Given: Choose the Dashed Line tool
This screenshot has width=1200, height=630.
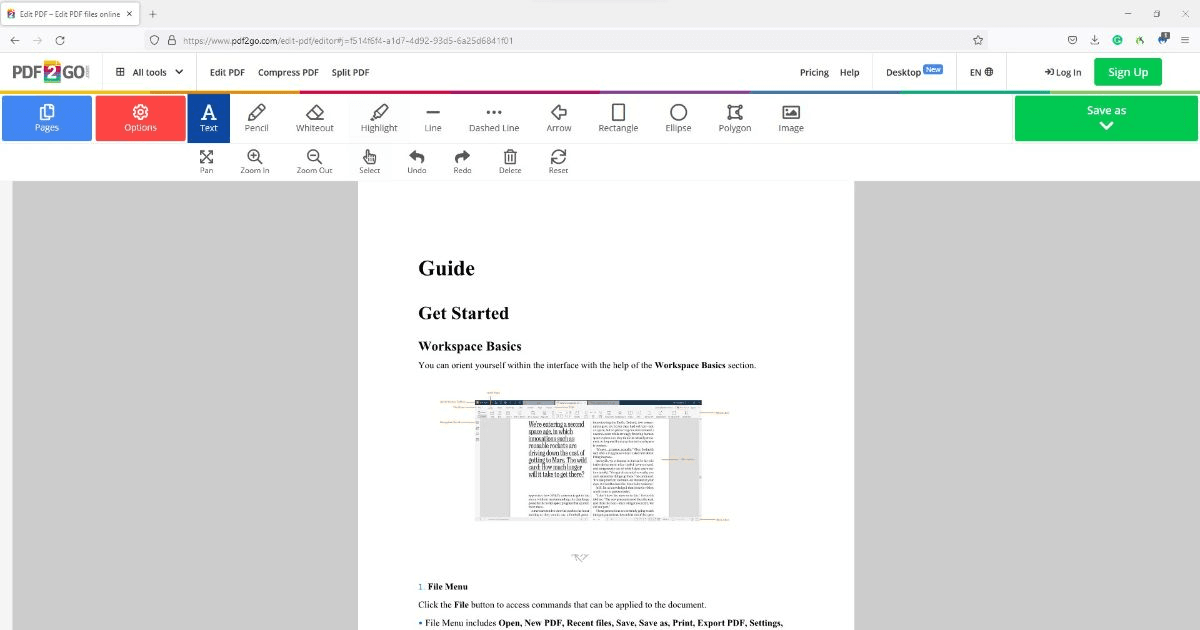Looking at the screenshot, I should pyautogui.click(x=494, y=118).
